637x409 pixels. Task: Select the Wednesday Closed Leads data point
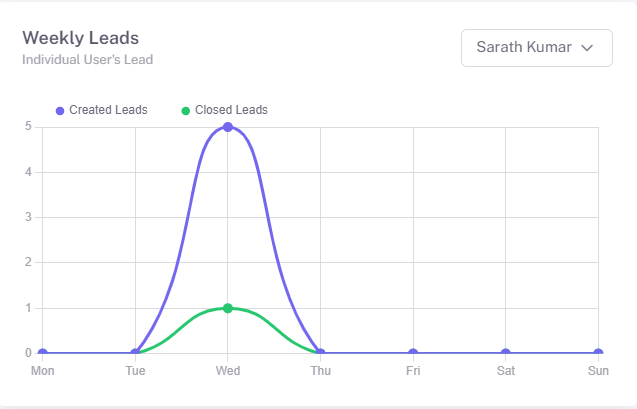click(228, 308)
